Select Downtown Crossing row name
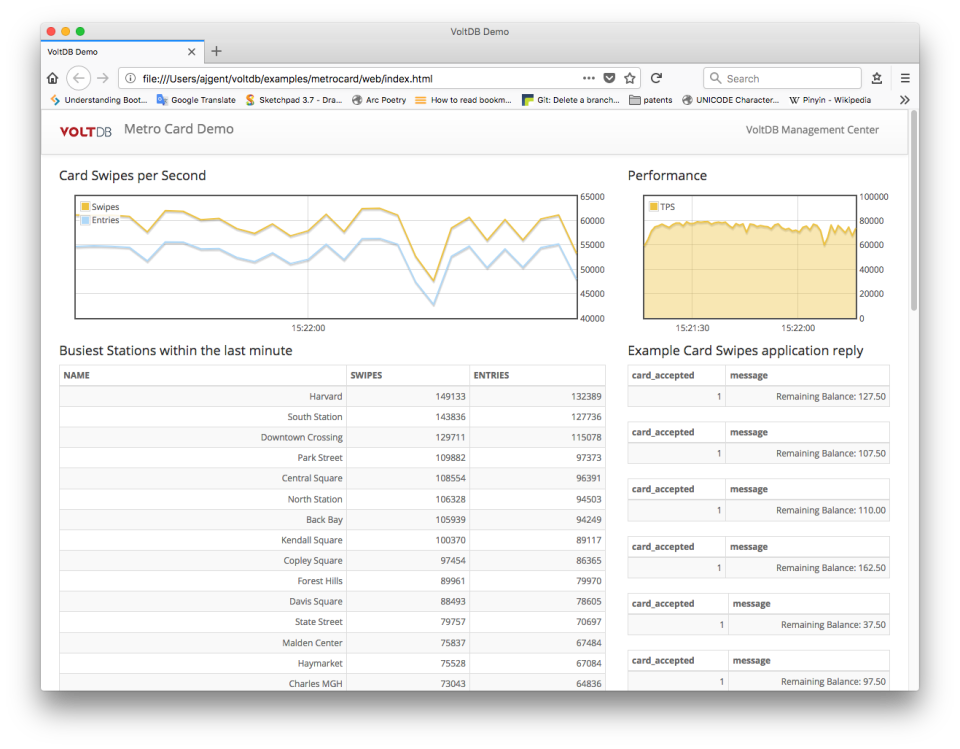Viewport: 960px width, 749px height. coord(301,437)
